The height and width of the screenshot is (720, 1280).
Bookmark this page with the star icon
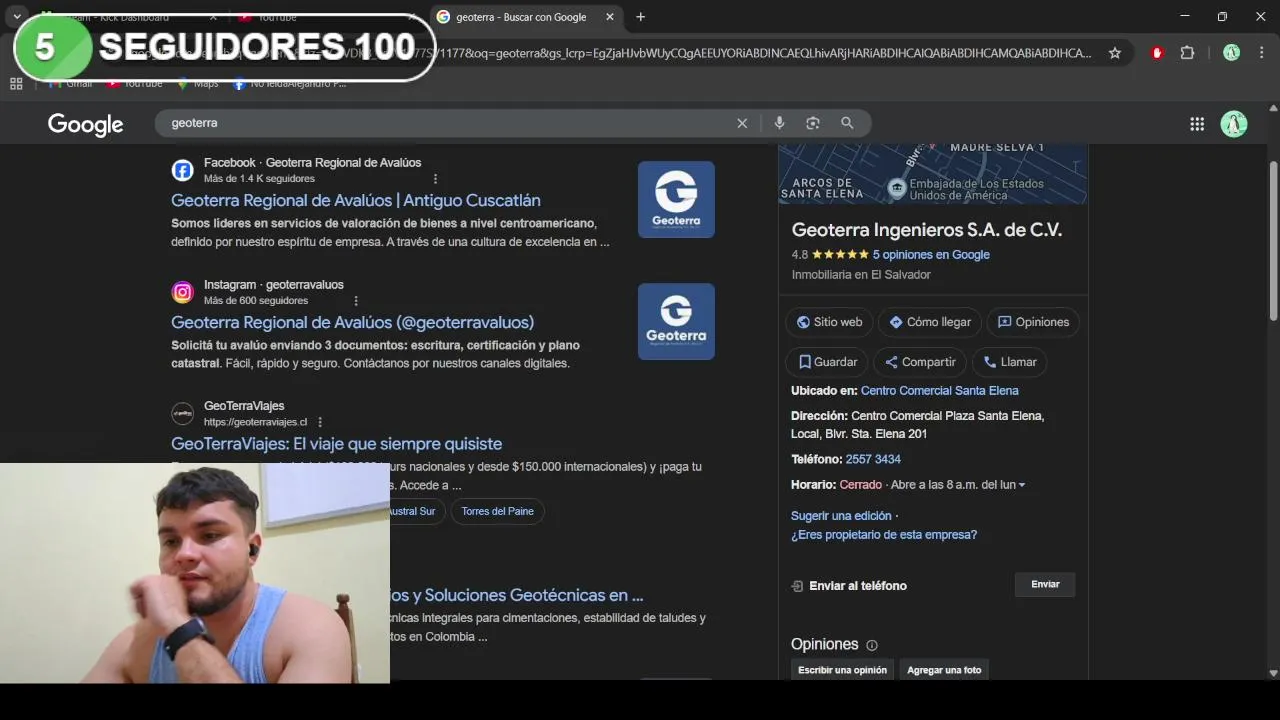pyautogui.click(x=1115, y=53)
